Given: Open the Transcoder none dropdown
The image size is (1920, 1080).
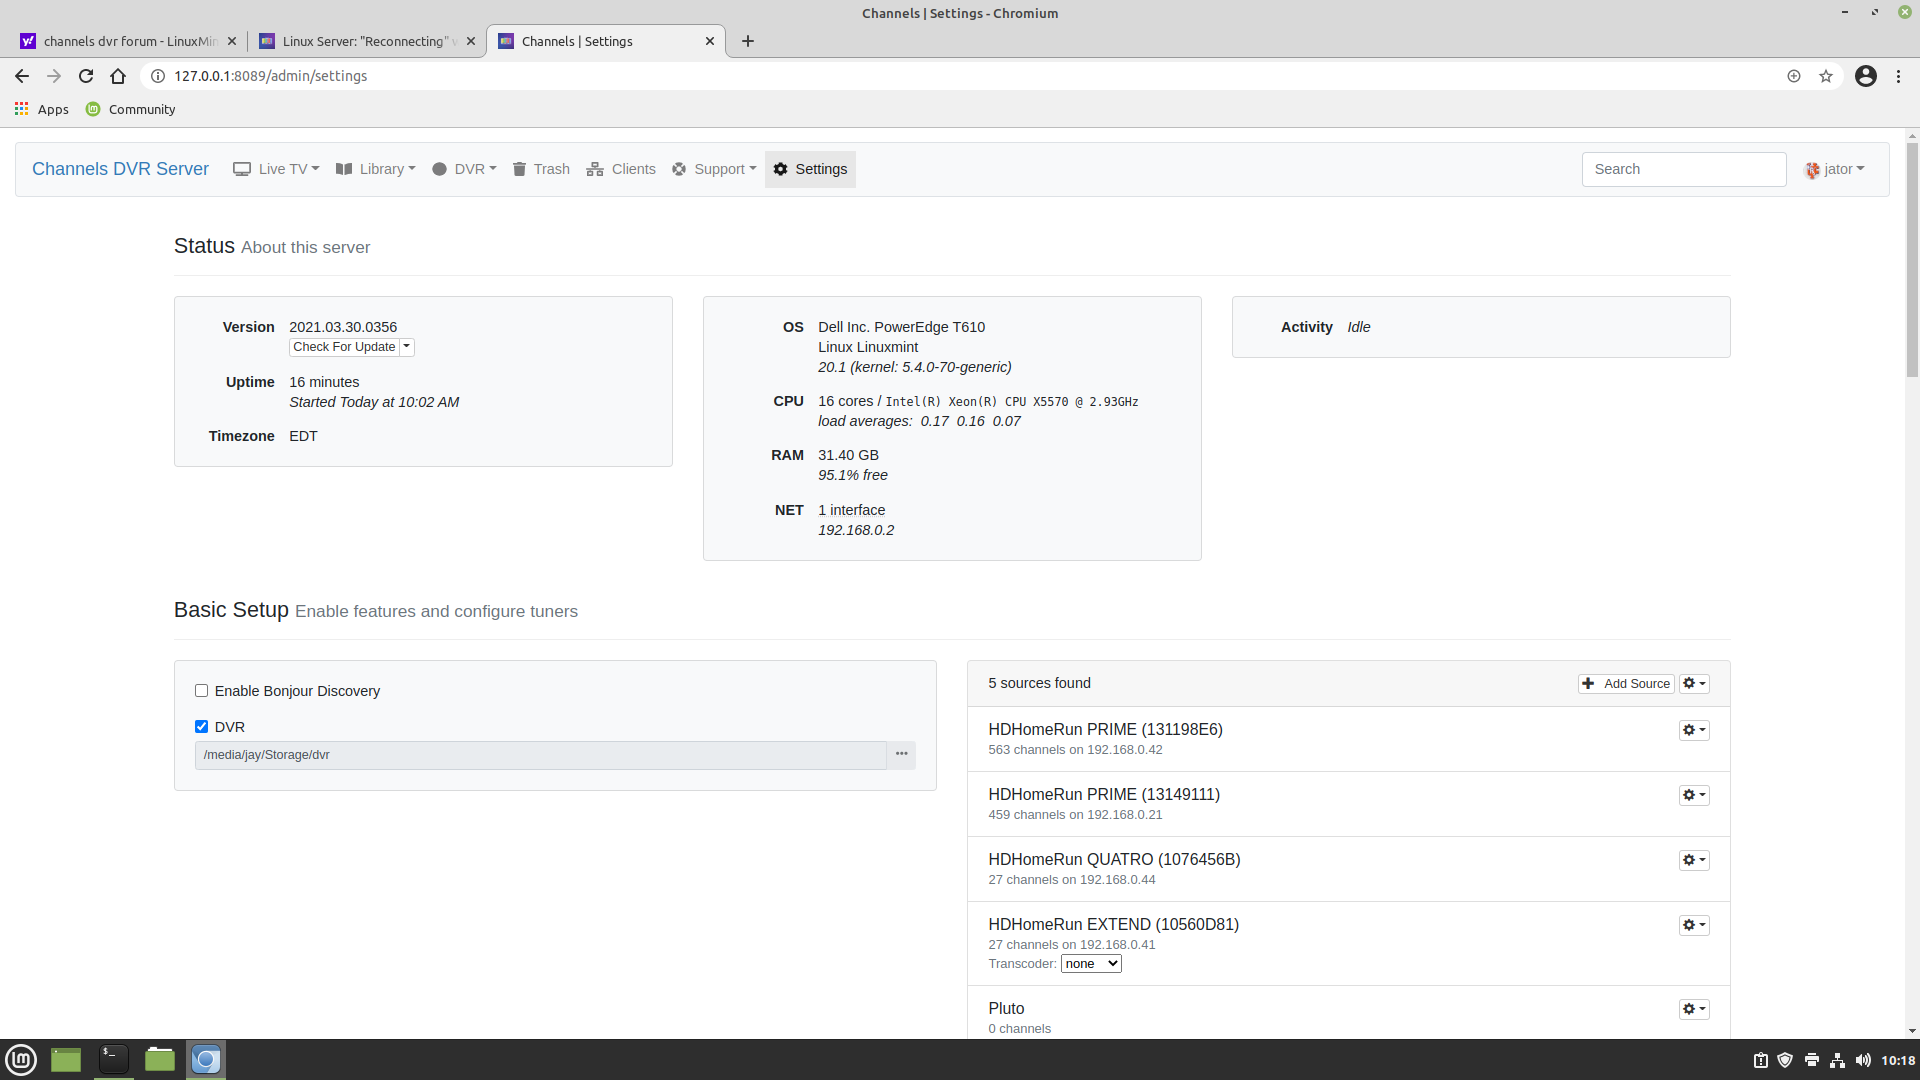Looking at the screenshot, I should click(1090, 964).
